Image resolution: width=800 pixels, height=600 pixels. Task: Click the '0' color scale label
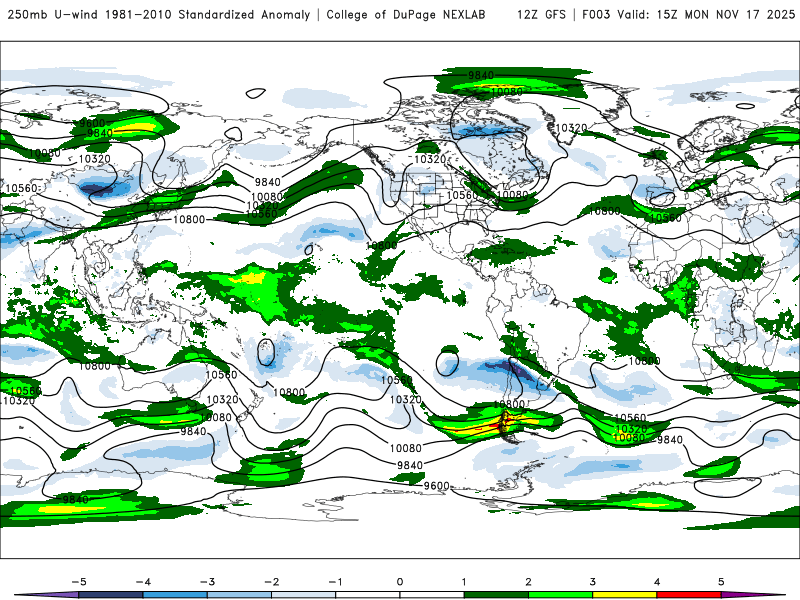399,582
